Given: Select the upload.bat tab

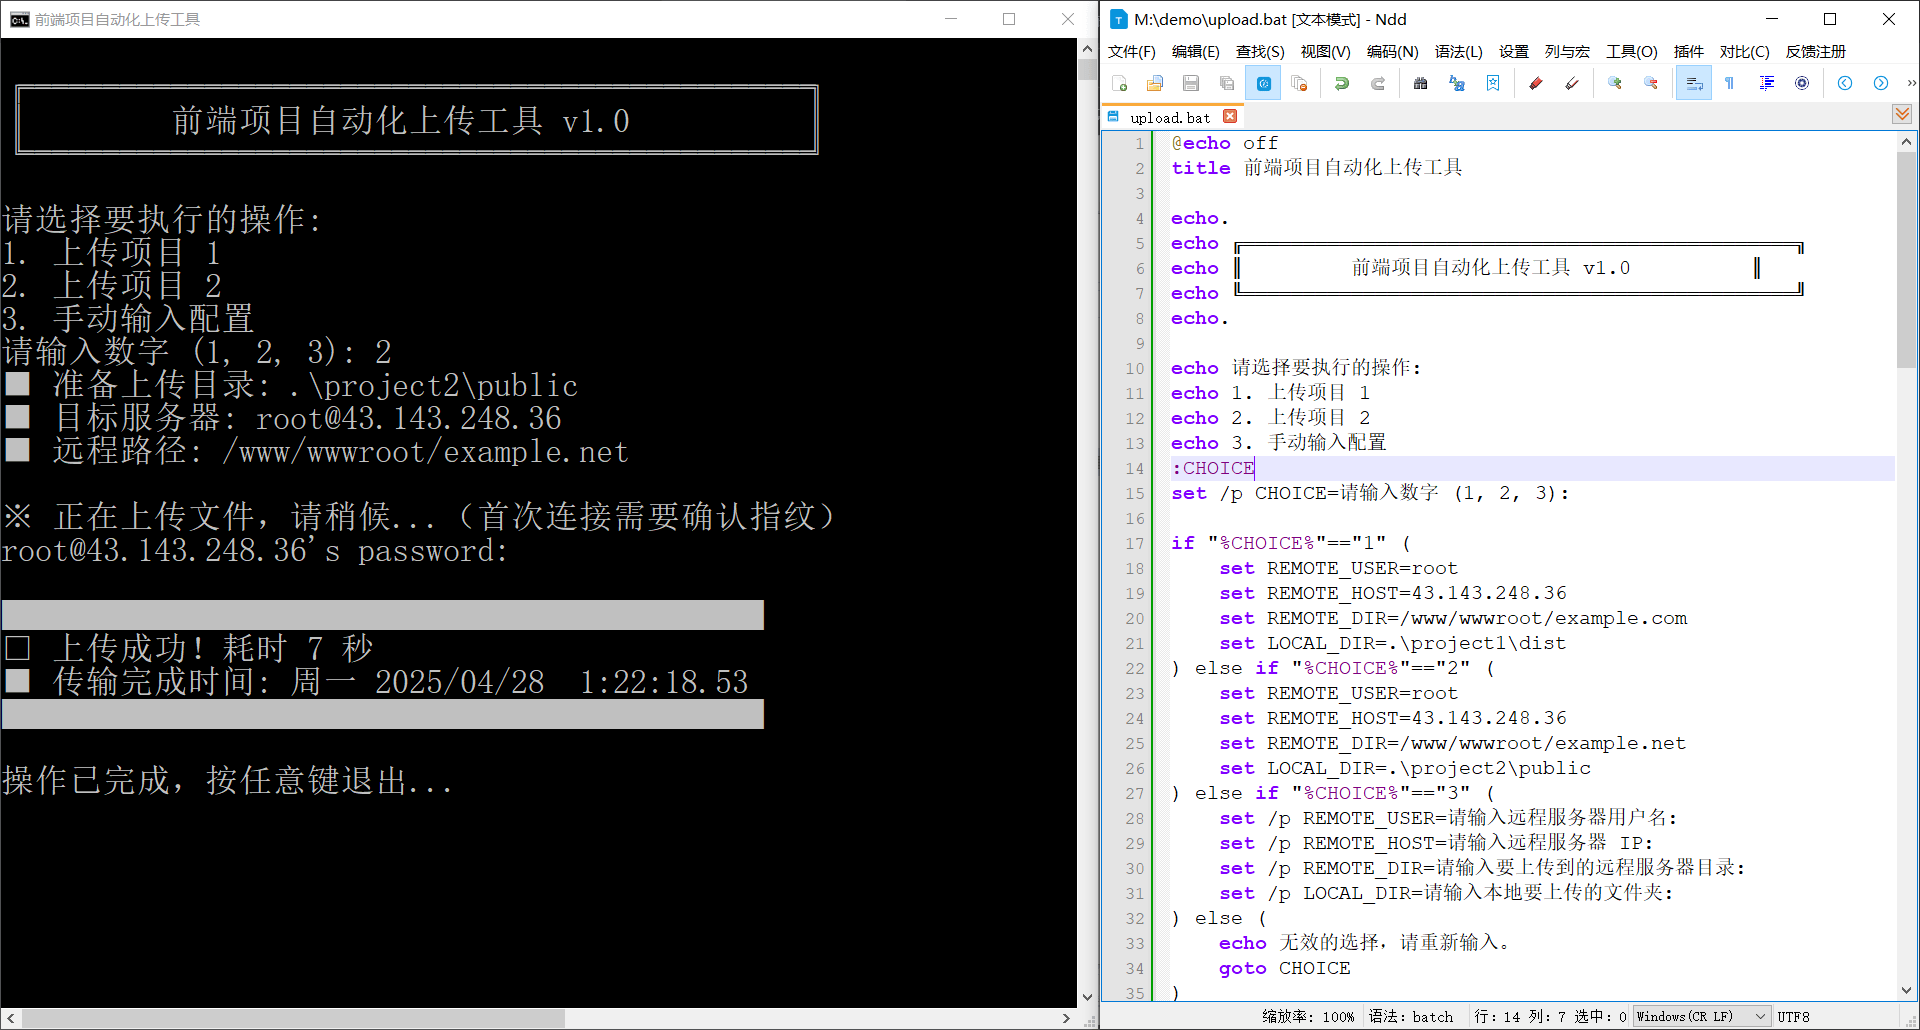Looking at the screenshot, I should click(1168, 117).
